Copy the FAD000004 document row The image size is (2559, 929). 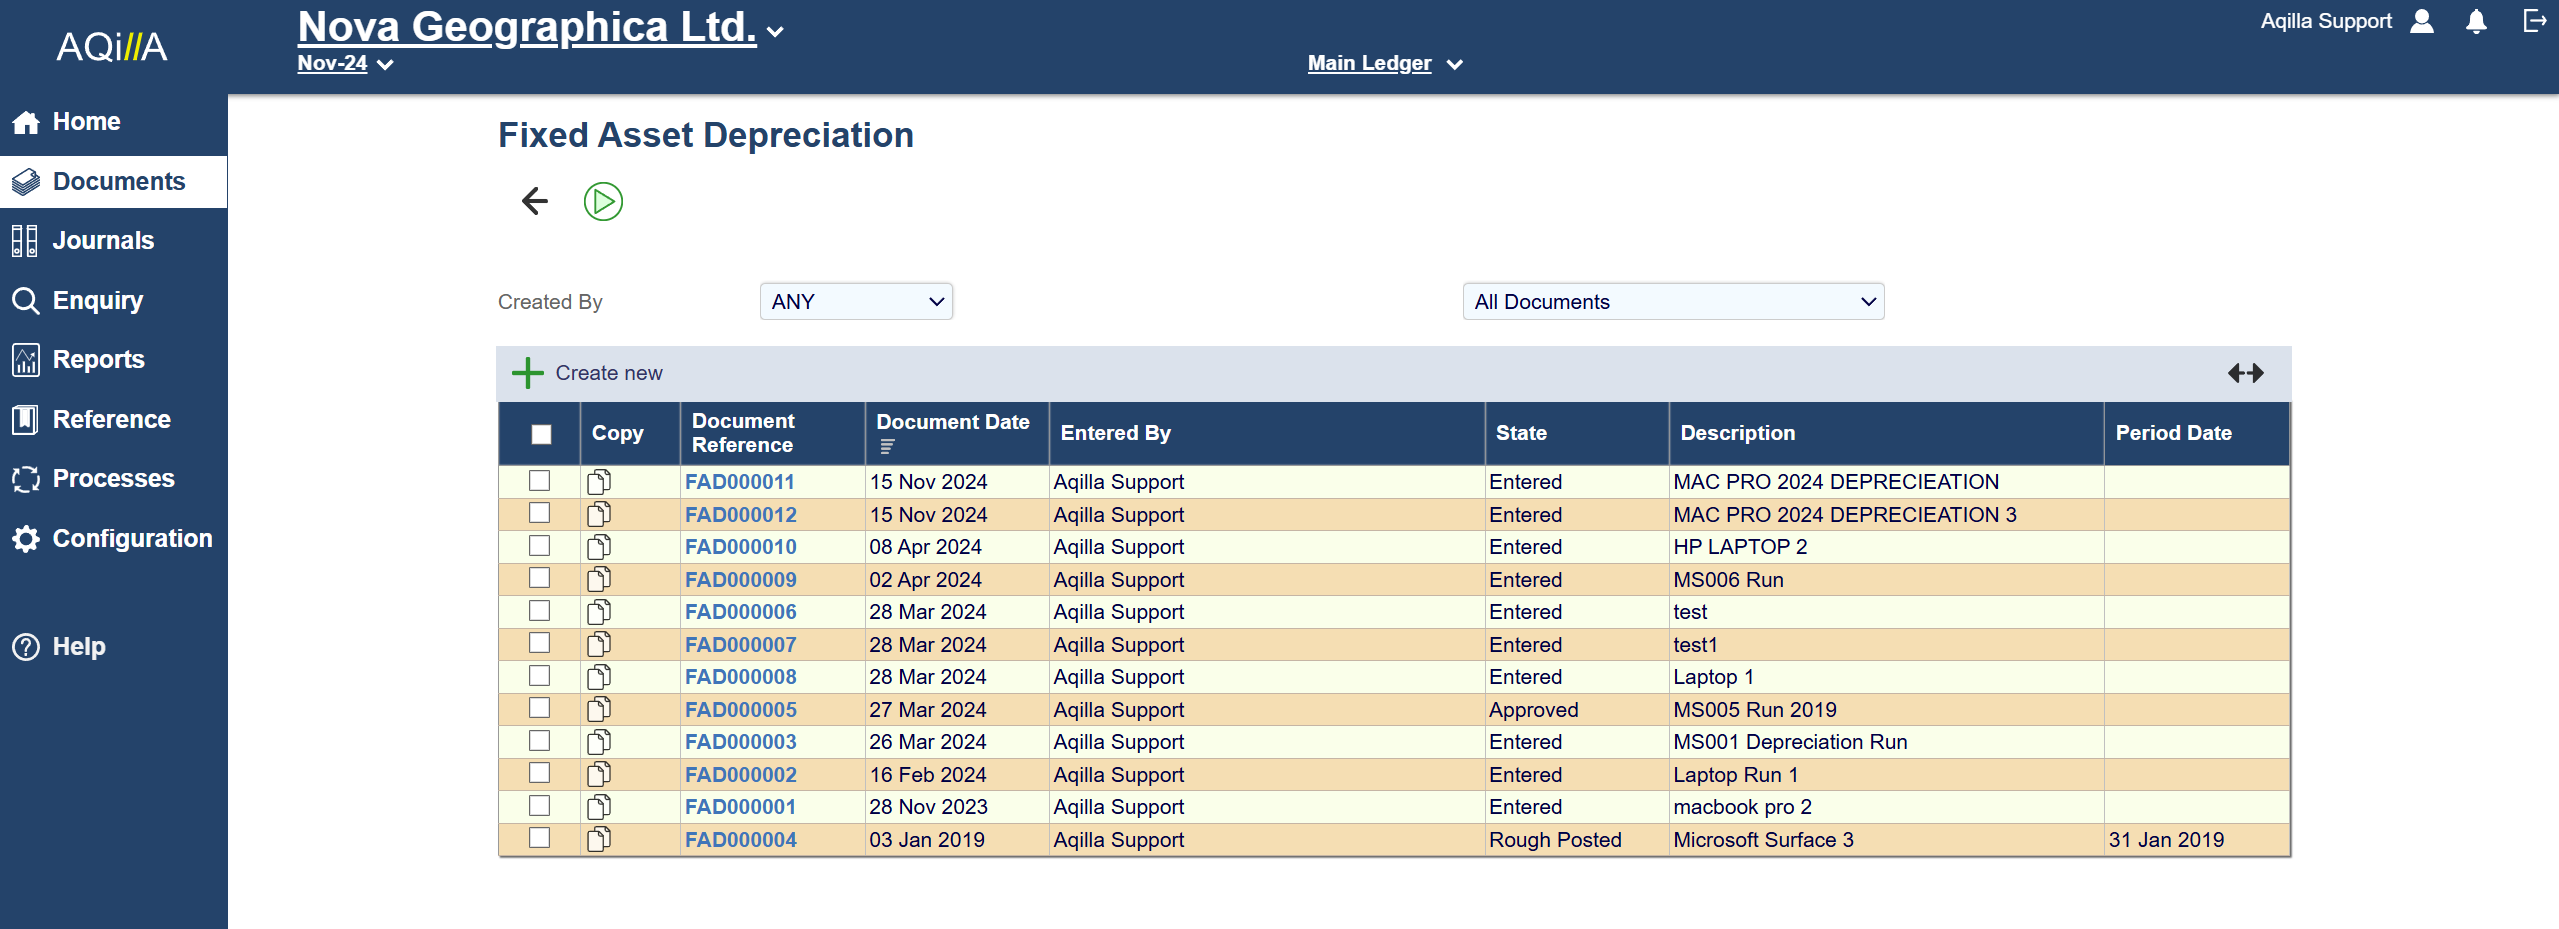(599, 840)
